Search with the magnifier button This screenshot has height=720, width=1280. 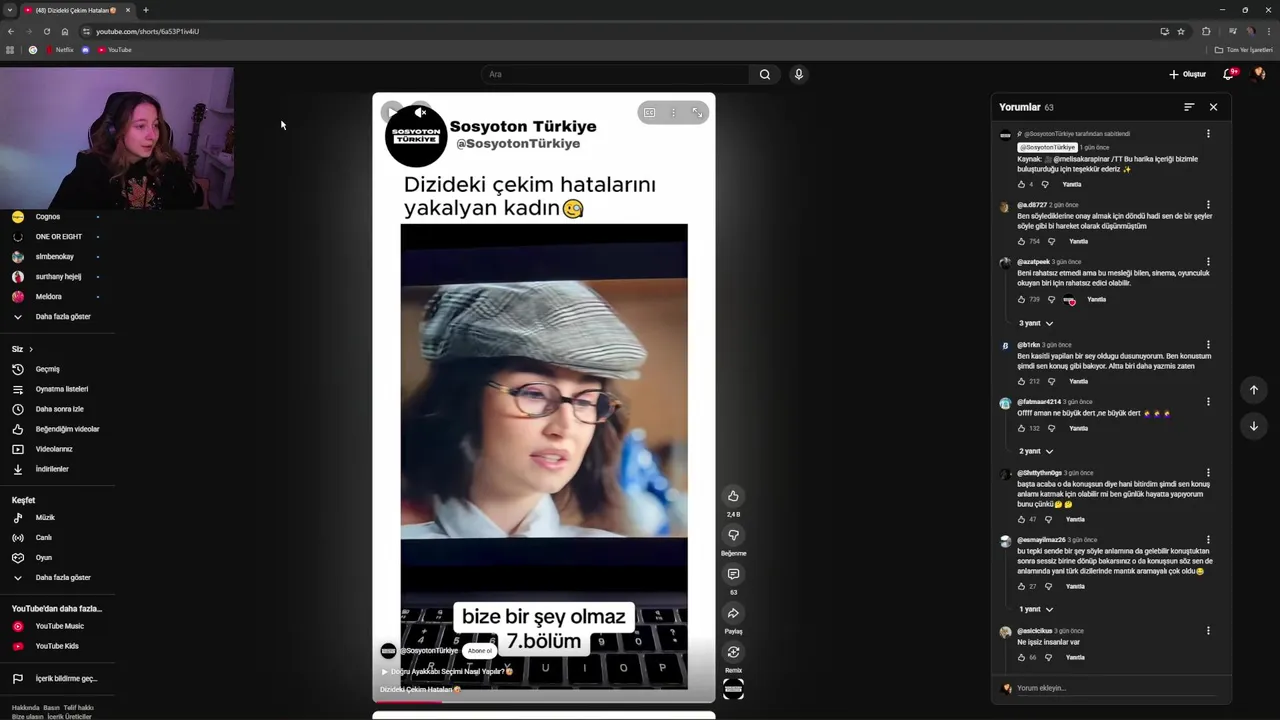pos(765,74)
